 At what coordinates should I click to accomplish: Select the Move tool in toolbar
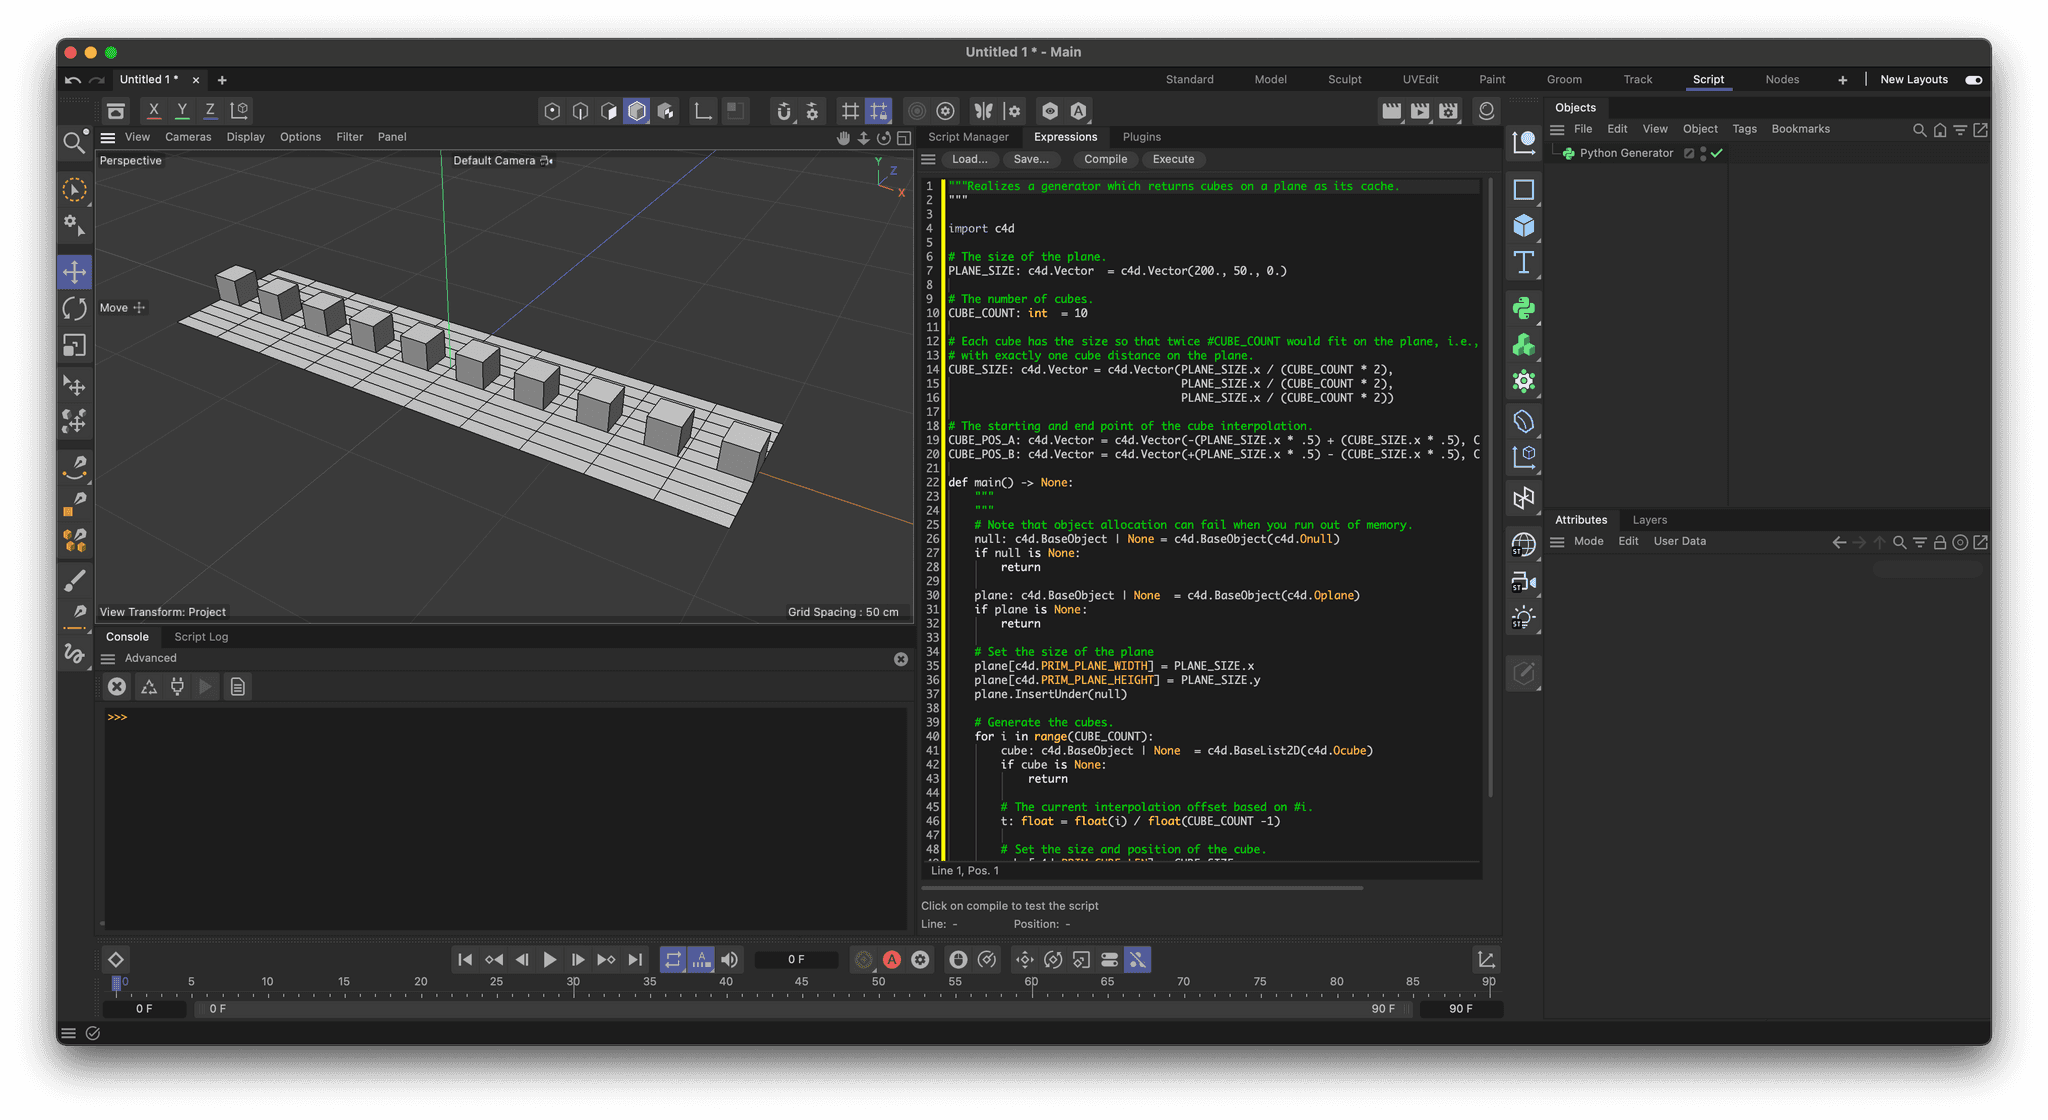[x=76, y=272]
